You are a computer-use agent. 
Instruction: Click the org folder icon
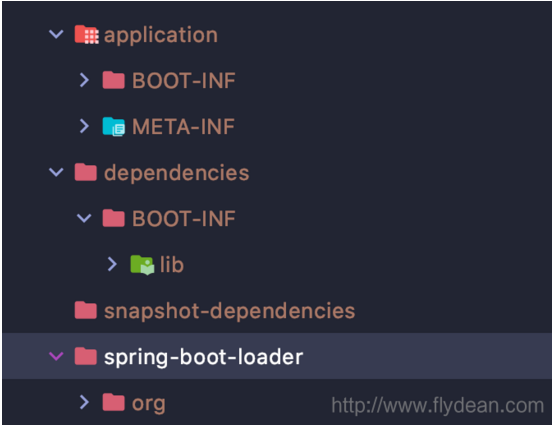[113, 402]
